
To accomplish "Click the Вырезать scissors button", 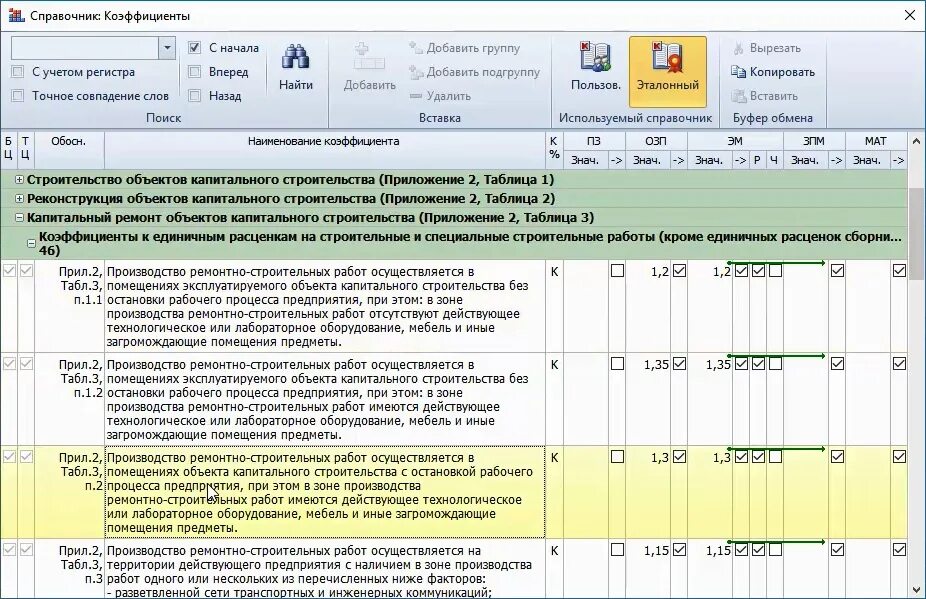I will point(767,48).
